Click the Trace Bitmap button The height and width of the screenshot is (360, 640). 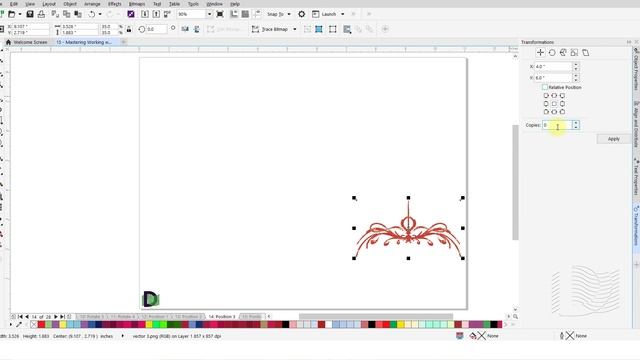click(x=270, y=29)
